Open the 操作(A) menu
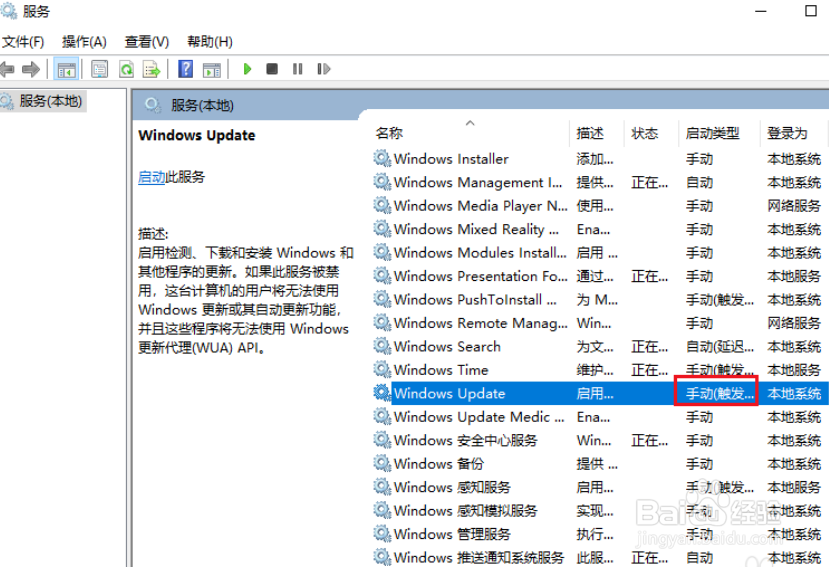The image size is (829, 567). pos(84,42)
